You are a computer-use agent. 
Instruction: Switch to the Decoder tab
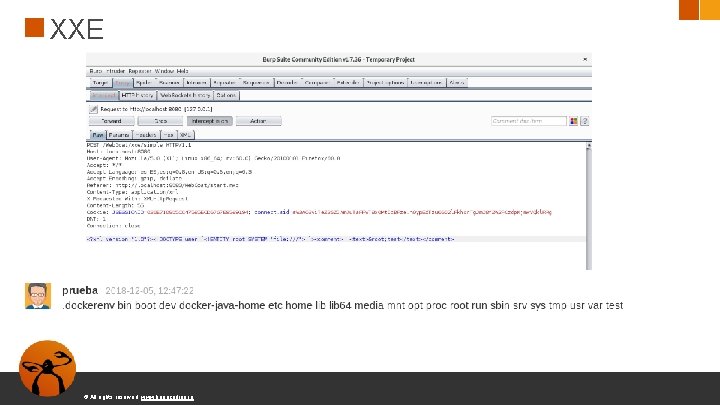287,83
